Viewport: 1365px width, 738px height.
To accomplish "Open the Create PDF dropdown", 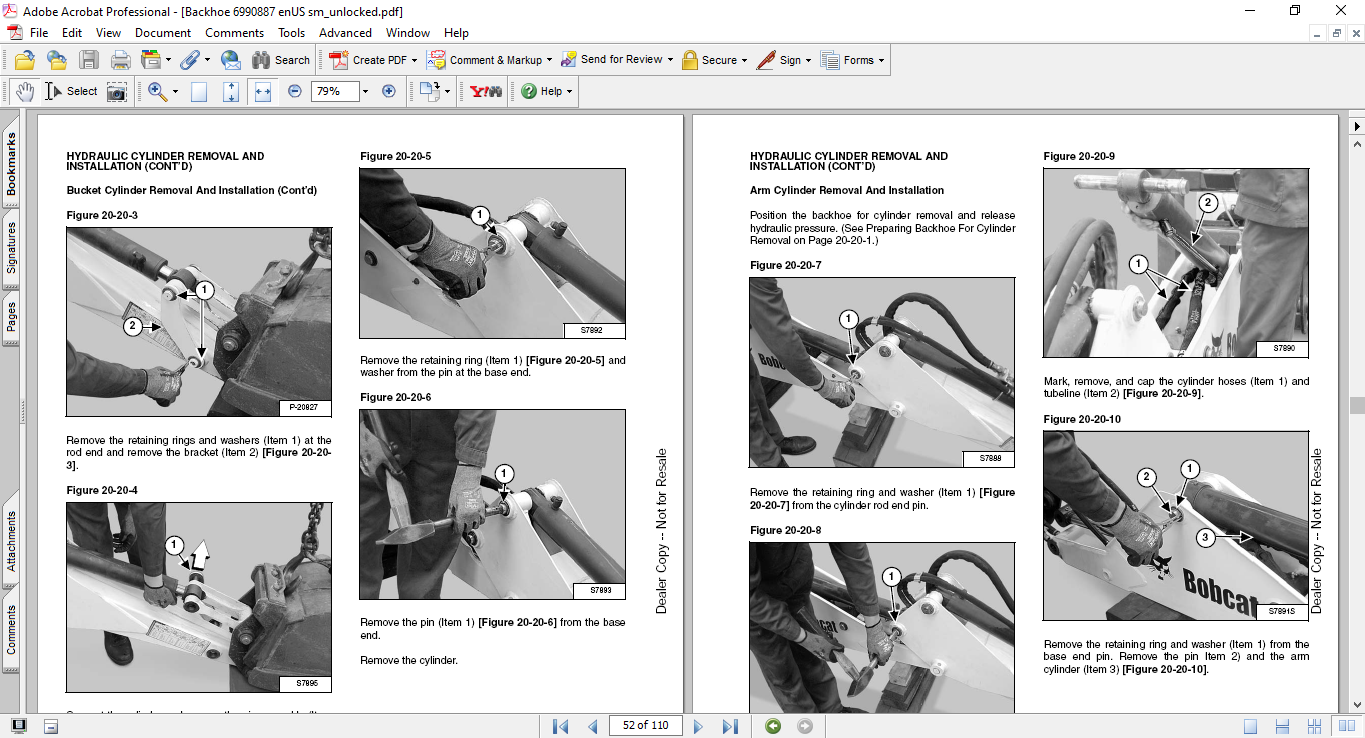I will 374,60.
